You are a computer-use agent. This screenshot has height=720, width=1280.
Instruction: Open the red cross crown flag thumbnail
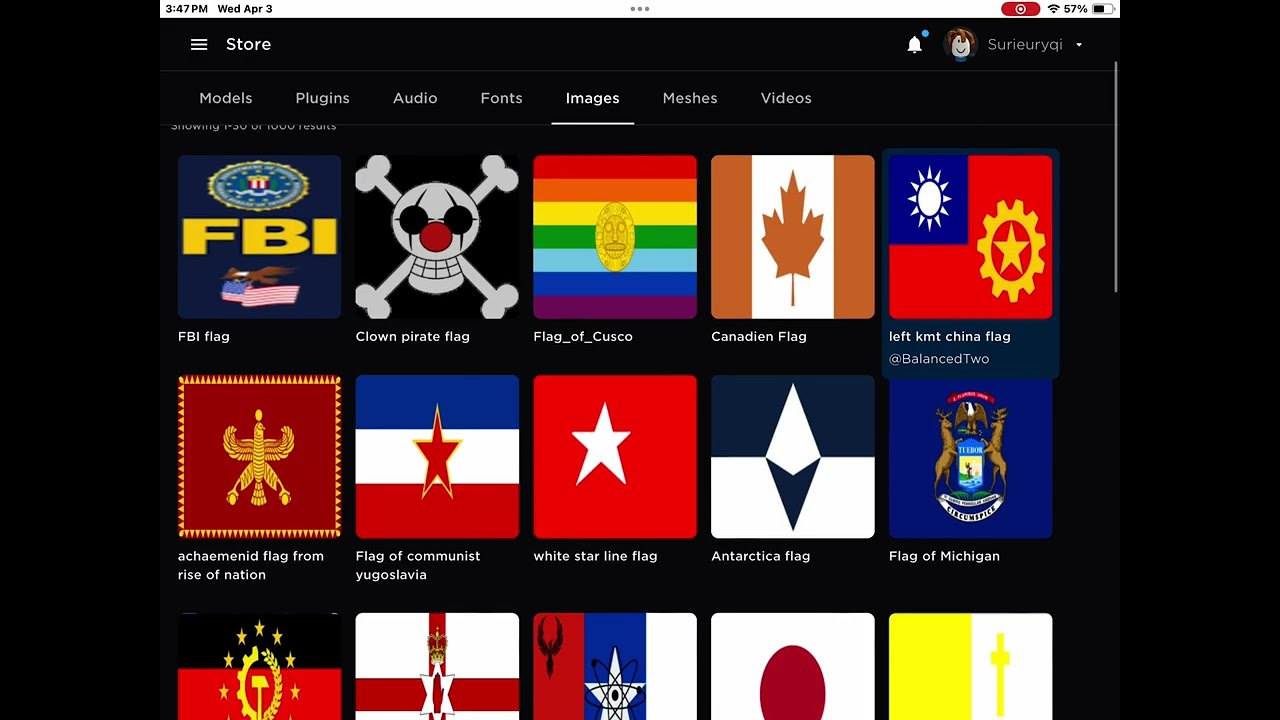coord(437,666)
